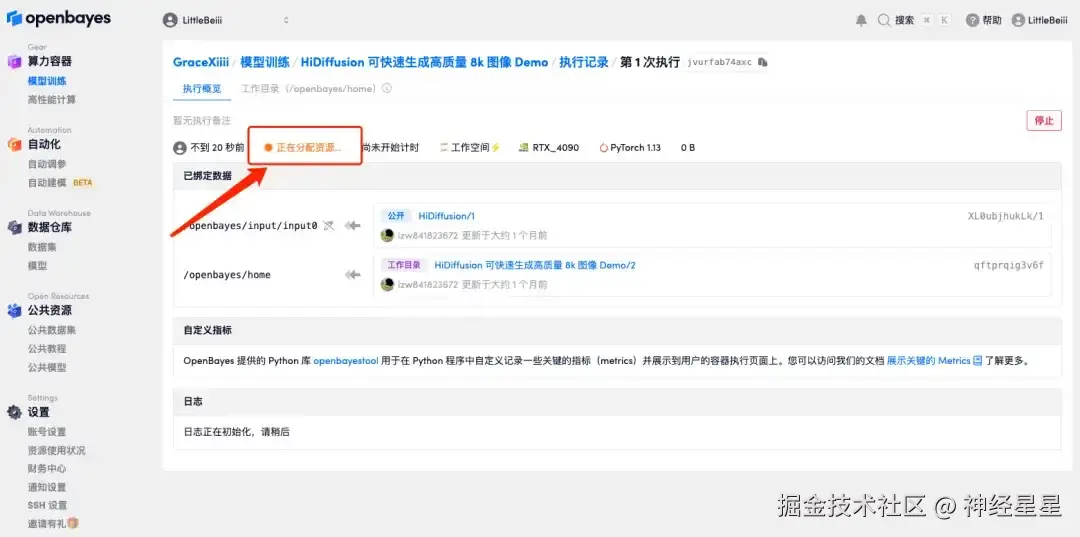The width and height of the screenshot is (1080, 537).
Task: Click the 算力容器 cube icon
Action: click(x=14, y=62)
